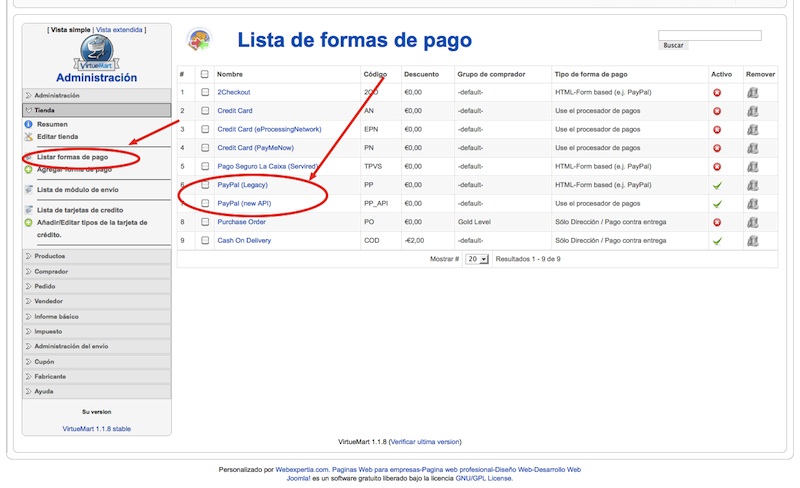Expand the Vendedor sidebar section
The image size is (800, 488).
click(x=96, y=301)
